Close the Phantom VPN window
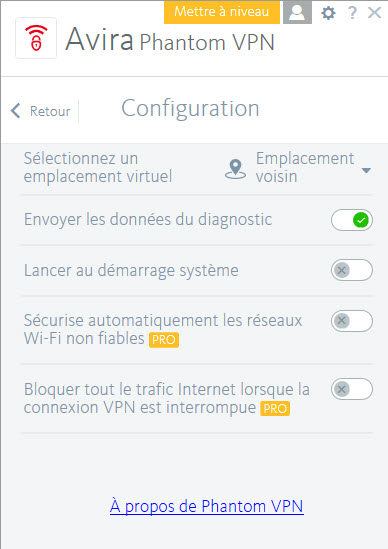 pyautogui.click(x=374, y=13)
